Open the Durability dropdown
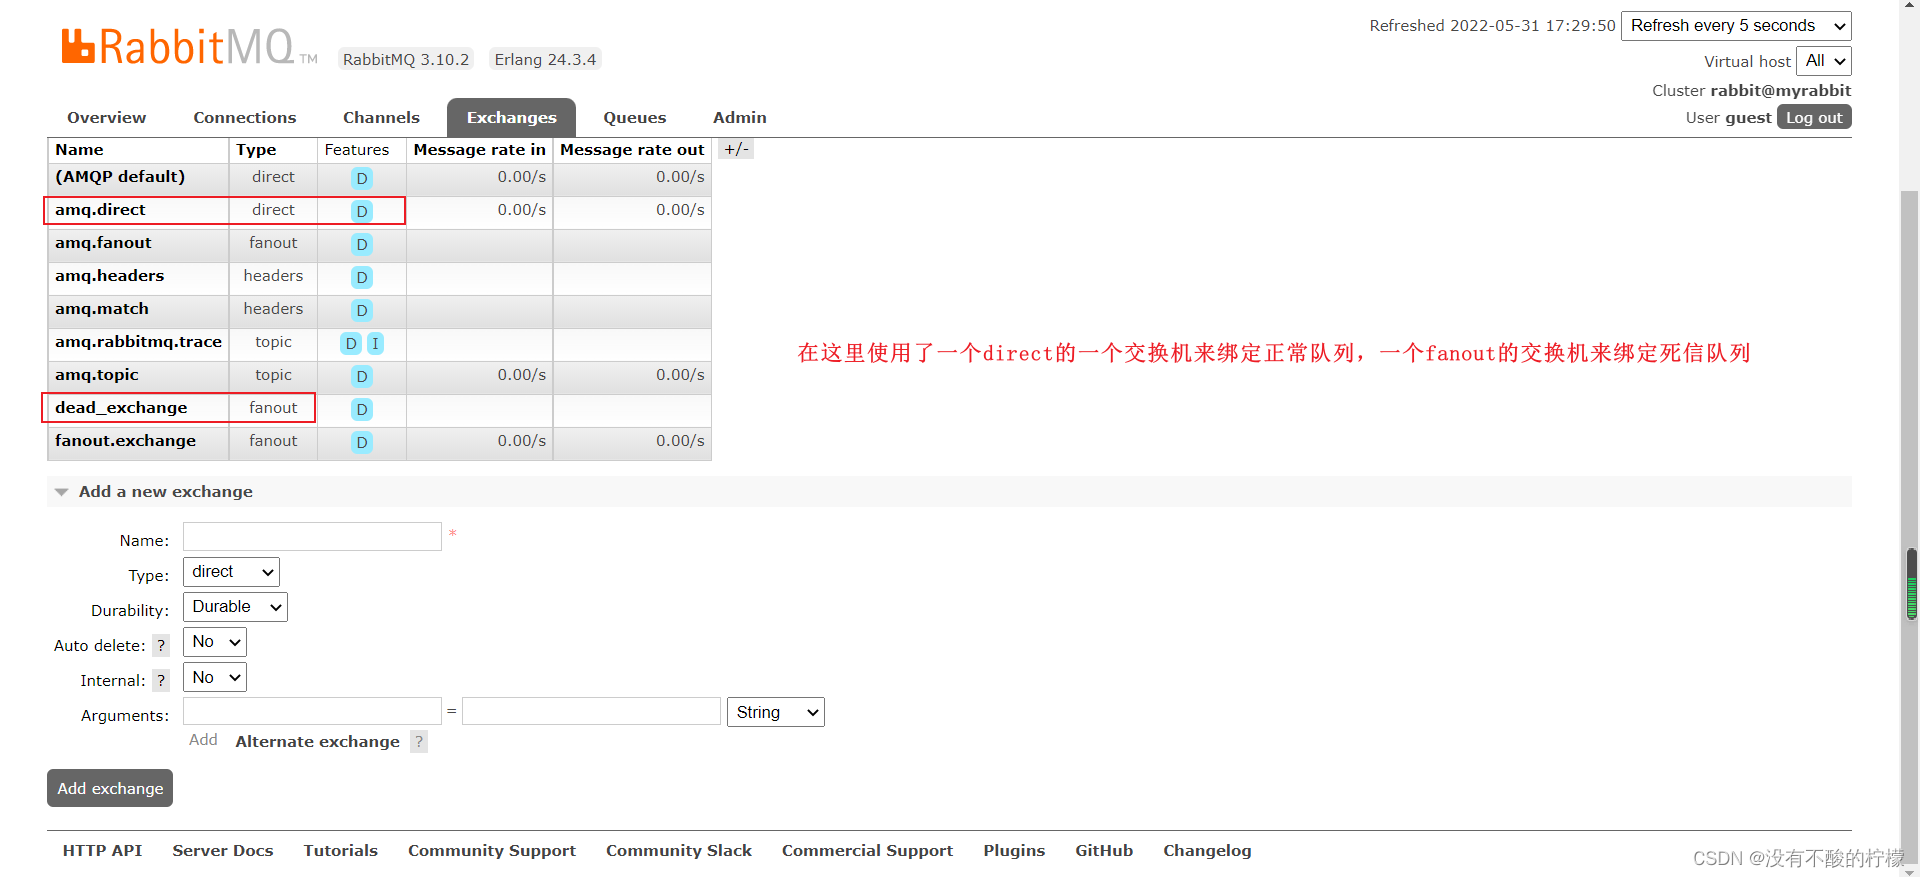Viewport: 1920px width, 877px height. (235, 607)
